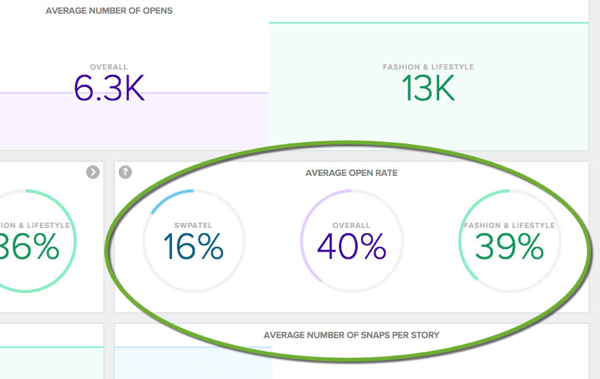Click the Average Number of Opens heading
The image size is (600, 379).
click(x=109, y=11)
